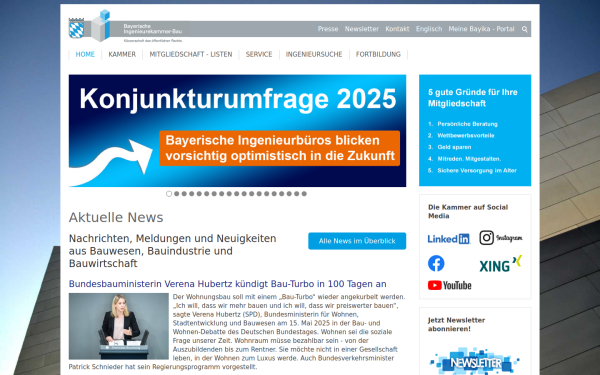The width and height of the screenshot is (600, 375).
Task: Click the Newsletter graphic under 'Jetzt Newsletter abonnieren!'
Action: click(474, 361)
